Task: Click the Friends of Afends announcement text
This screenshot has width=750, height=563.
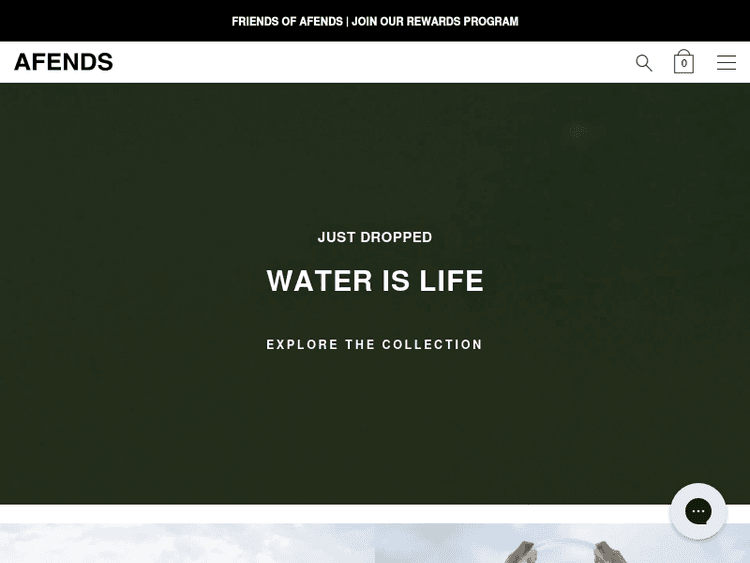Action: click(x=287, y=22)
